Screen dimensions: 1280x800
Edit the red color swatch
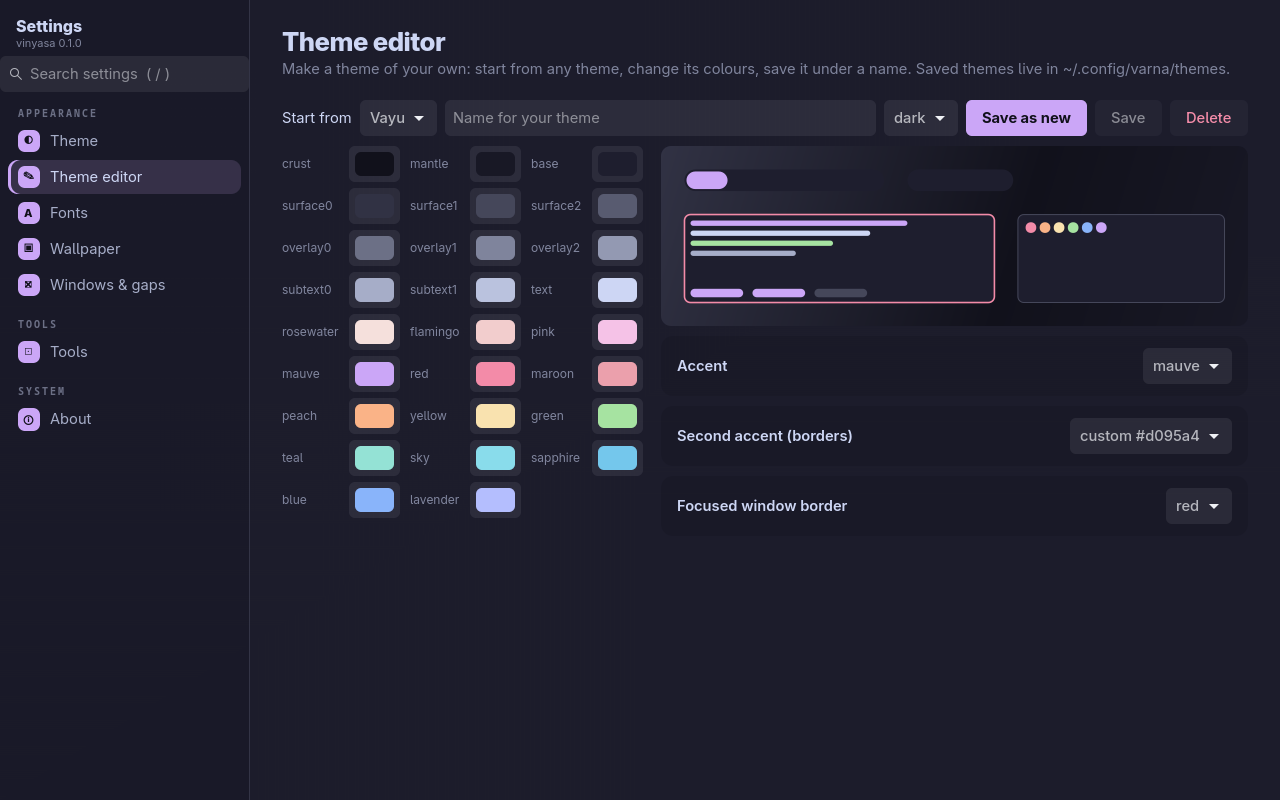(x=495, y=374)
